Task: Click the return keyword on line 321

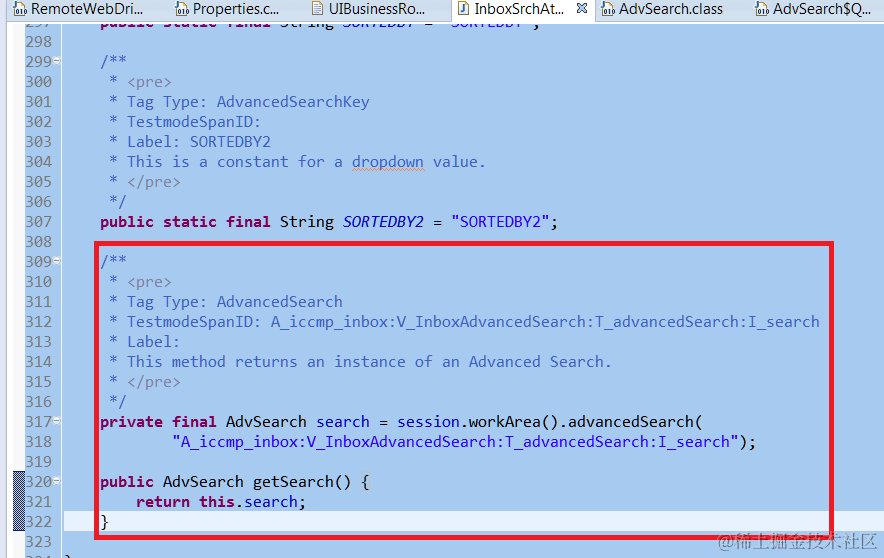Action: point(163,502)
